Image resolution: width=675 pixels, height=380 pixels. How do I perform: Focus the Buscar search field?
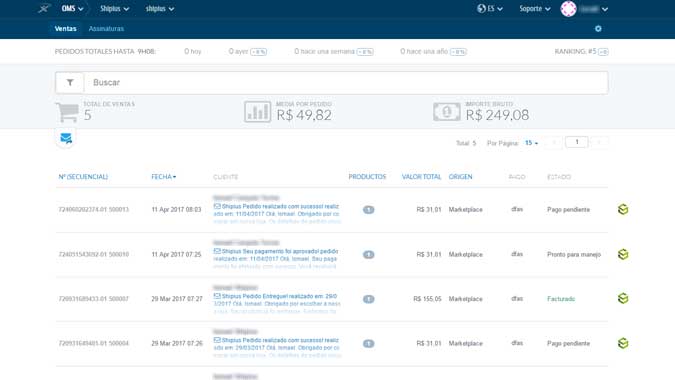(x=346, y=83)
